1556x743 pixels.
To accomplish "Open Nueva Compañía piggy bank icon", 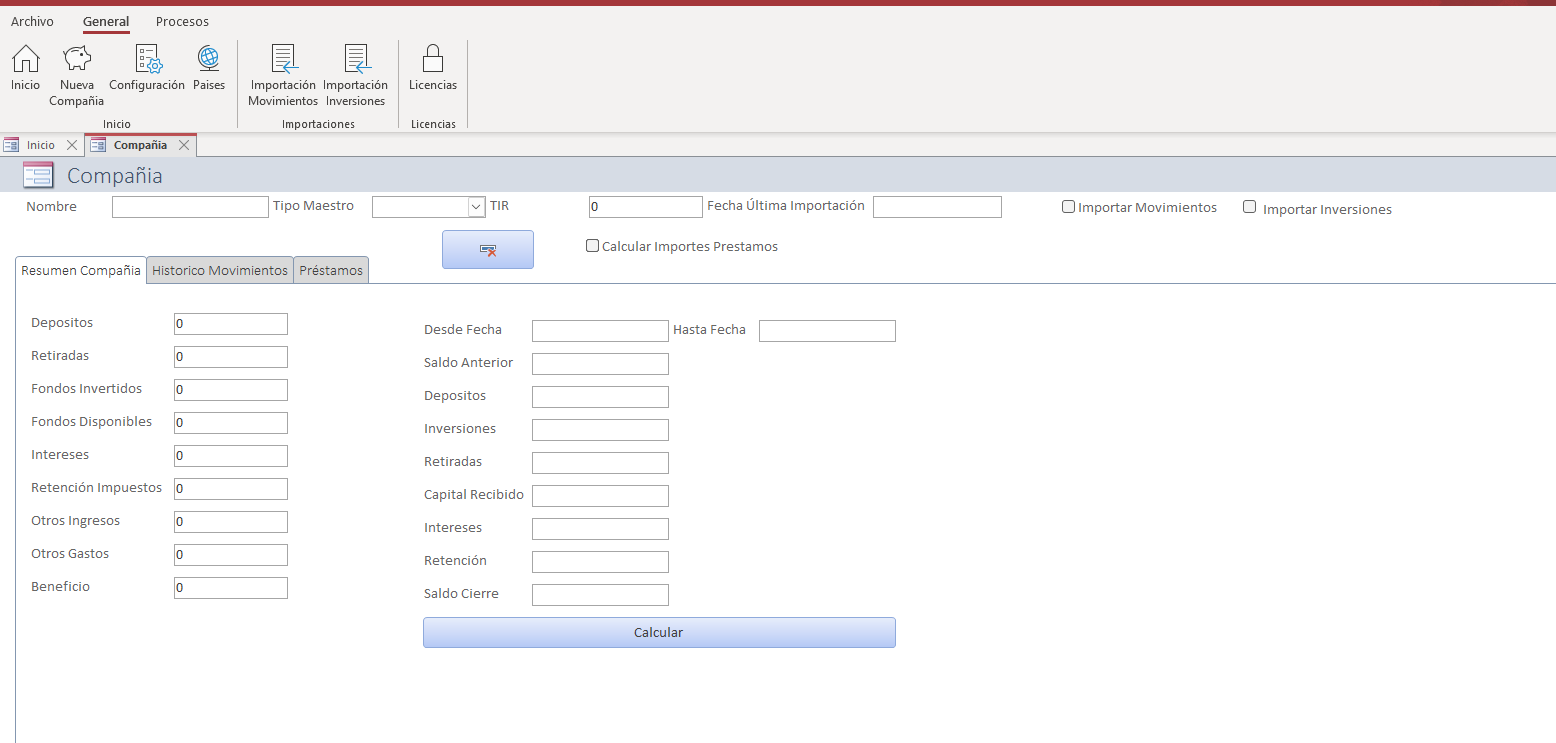I will pos(77,60).
